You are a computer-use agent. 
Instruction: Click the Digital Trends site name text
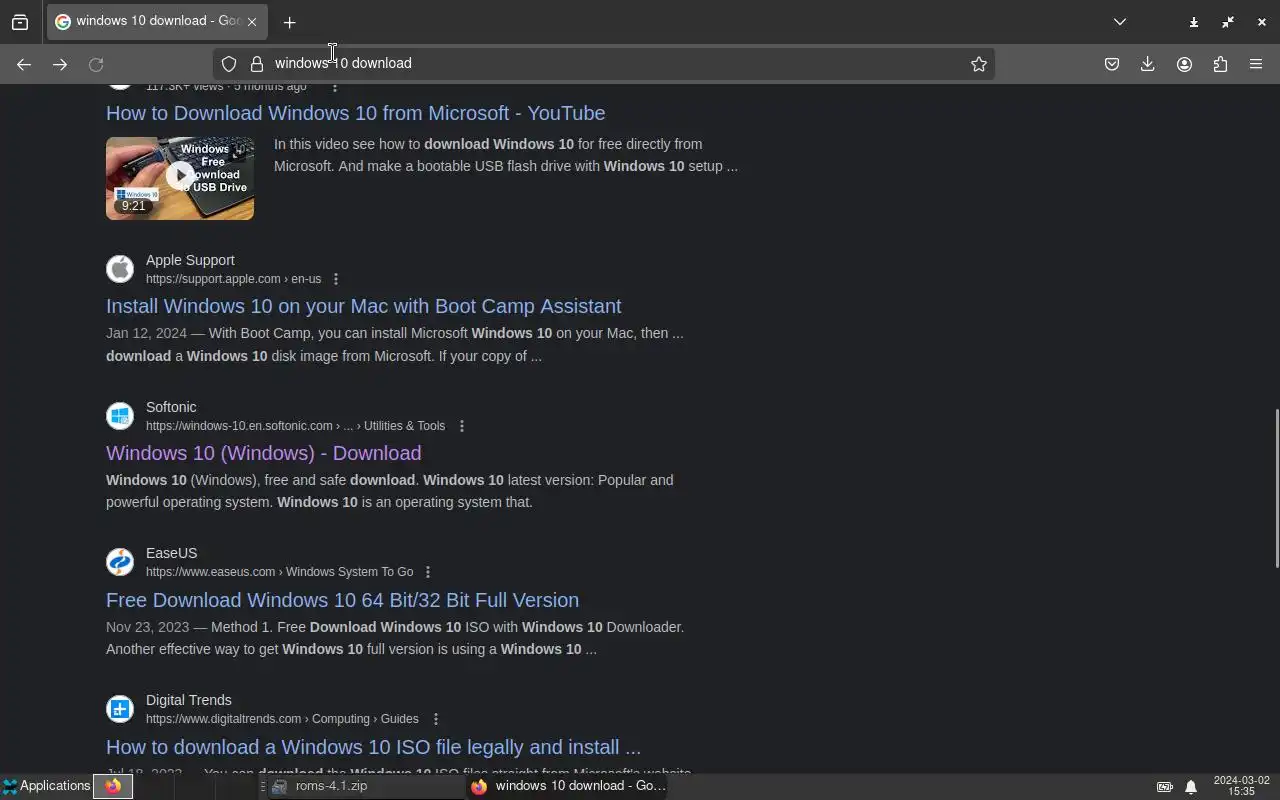[x=189, y=700]
